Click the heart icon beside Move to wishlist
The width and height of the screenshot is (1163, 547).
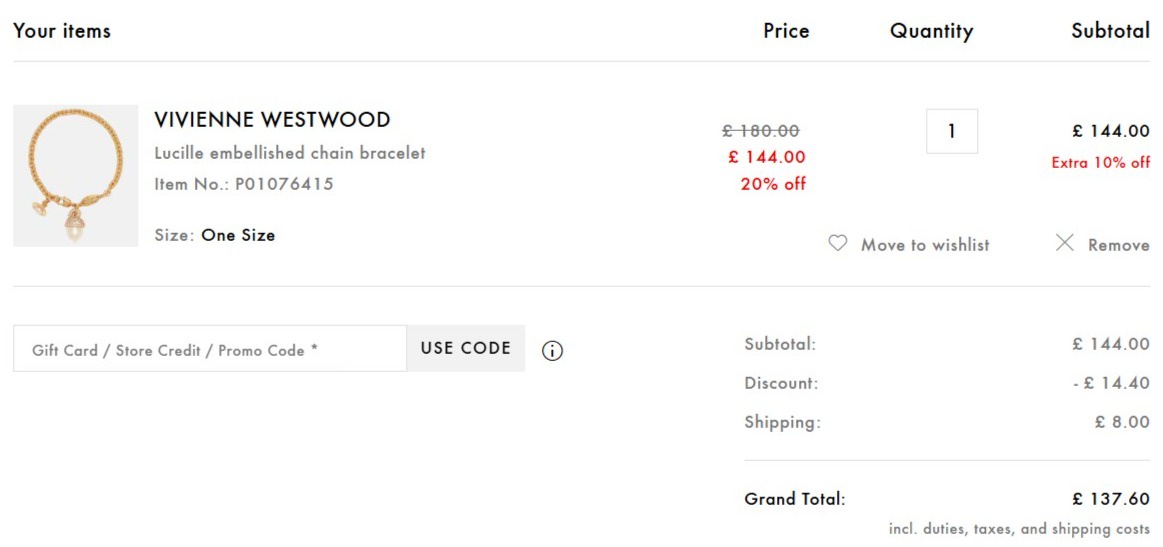click(x=838, y=243)
